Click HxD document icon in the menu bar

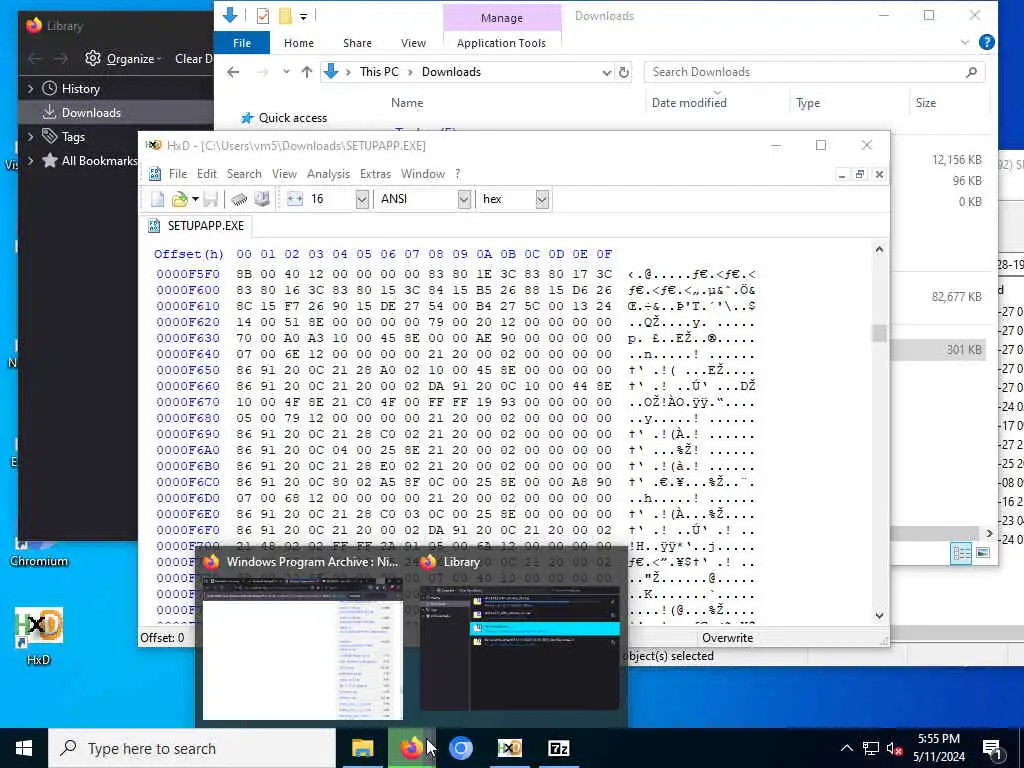[x=155, y=174]
